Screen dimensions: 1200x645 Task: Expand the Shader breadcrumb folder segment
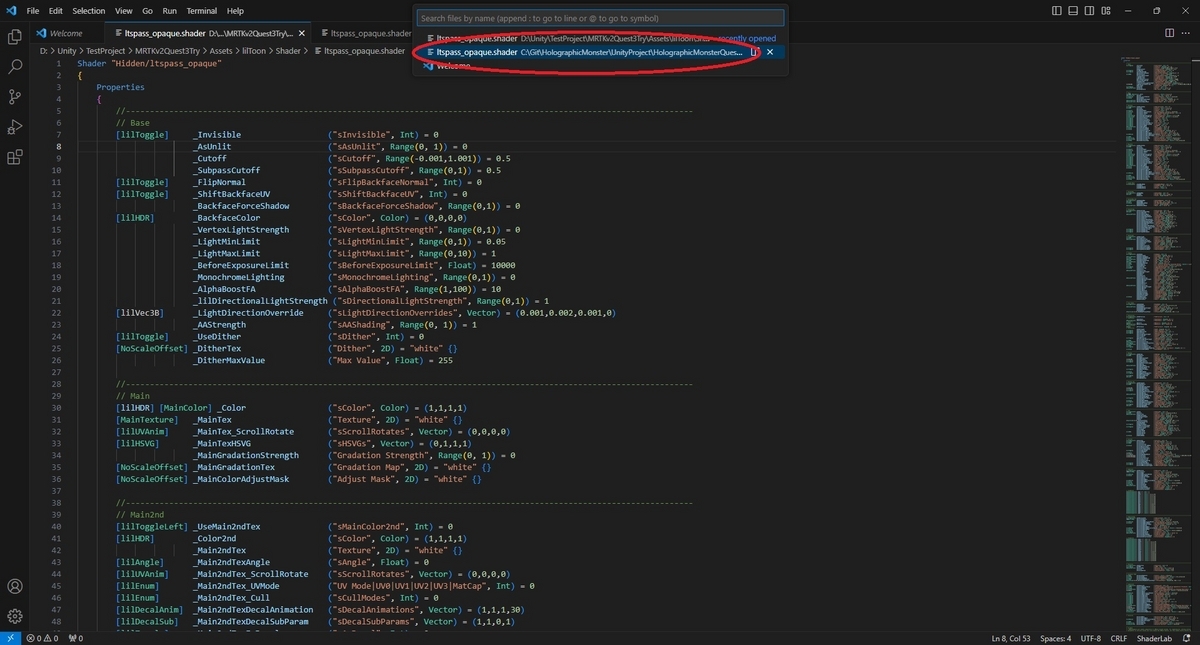coord(287,50)
